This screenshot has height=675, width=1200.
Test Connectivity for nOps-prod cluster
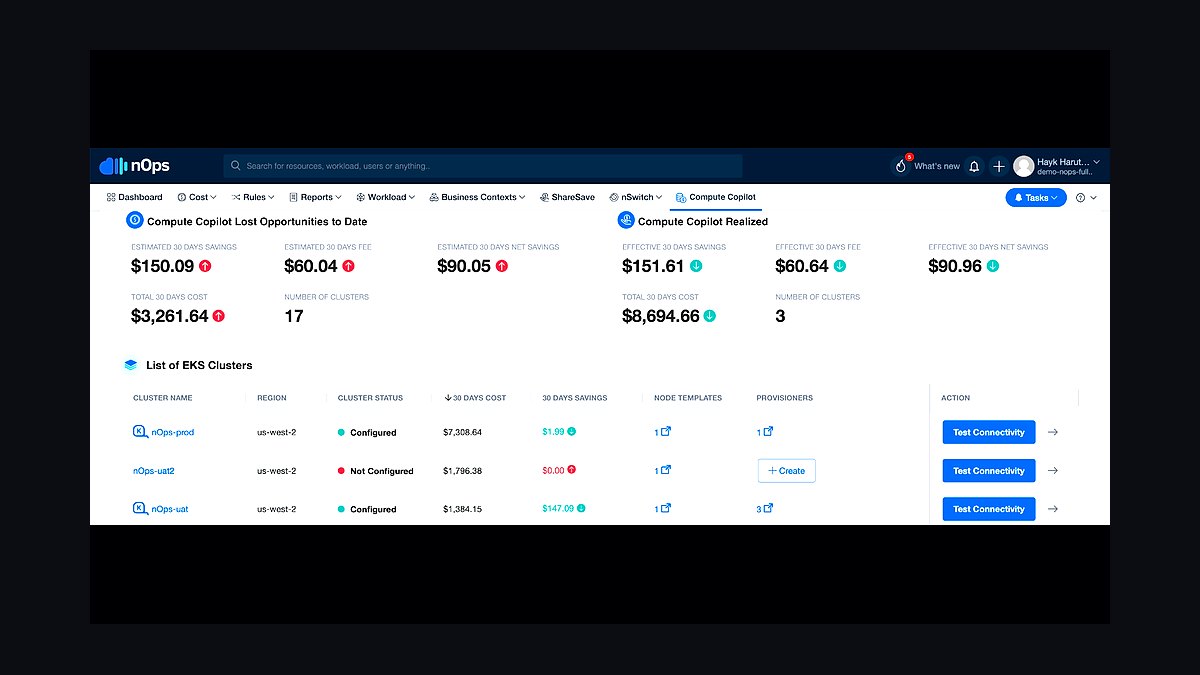[989, 432]
